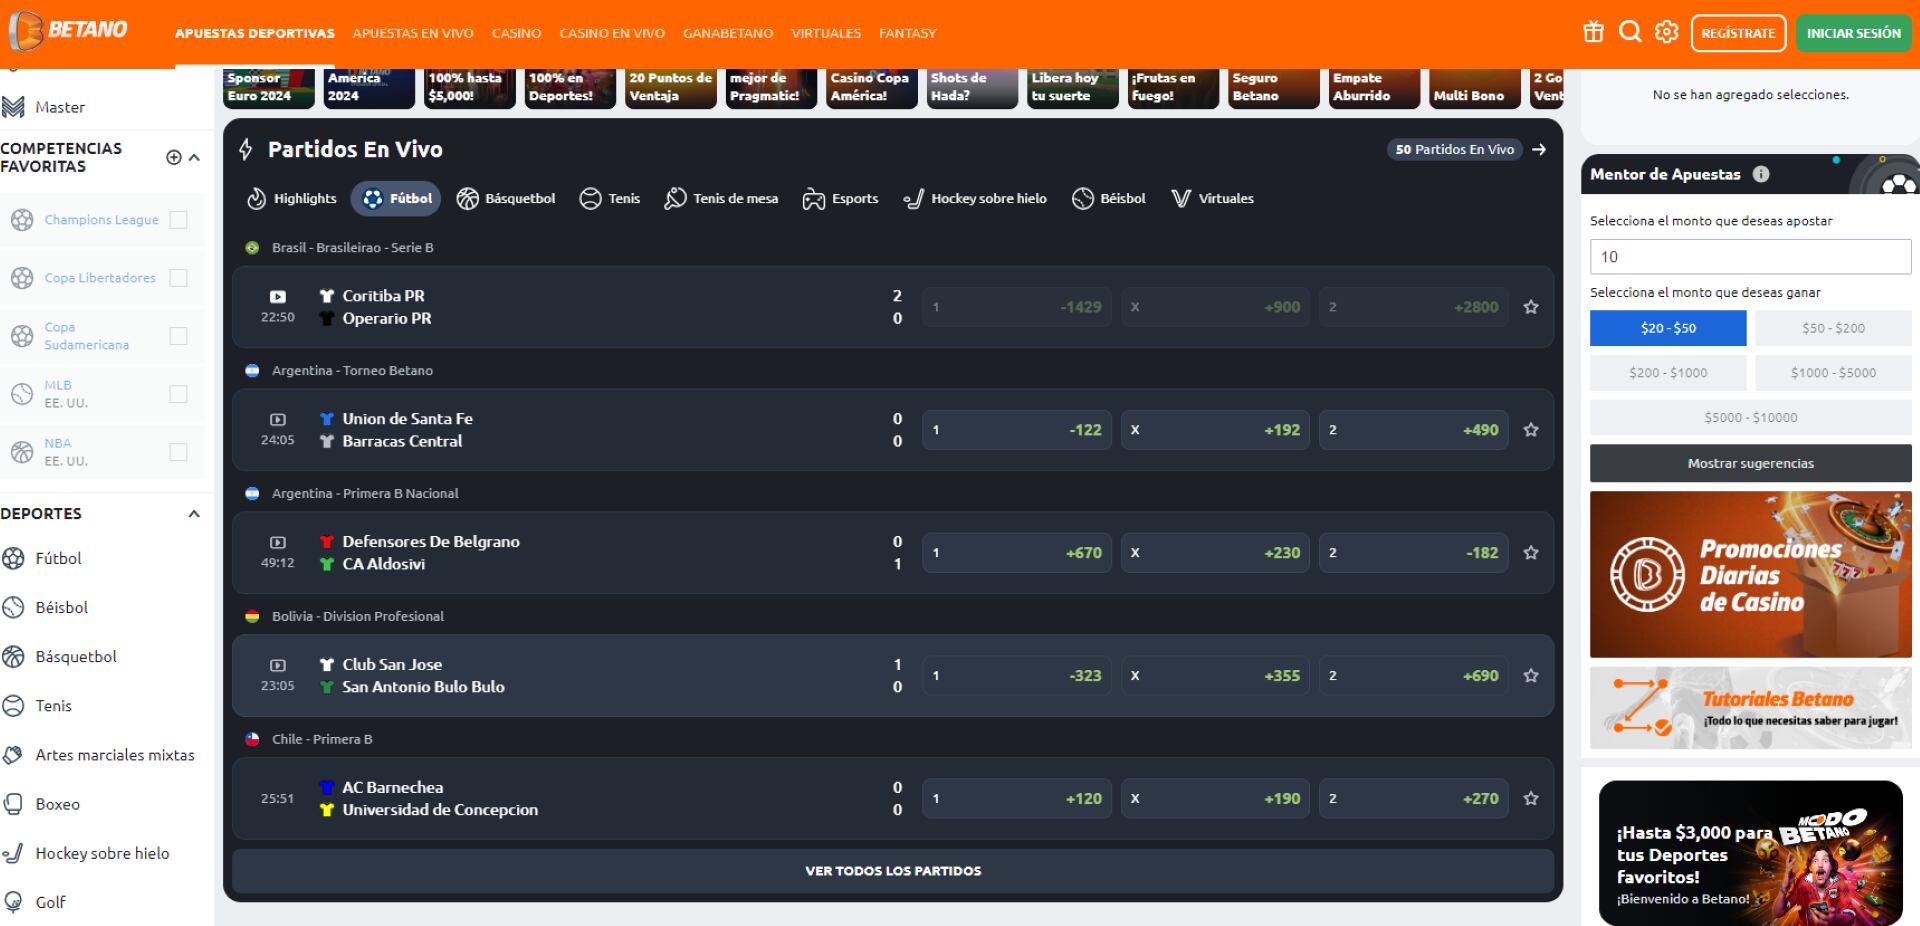The image size is (1920, 926).
Task: Click Mostrar sugerencias button
Action: (1751, 463)
